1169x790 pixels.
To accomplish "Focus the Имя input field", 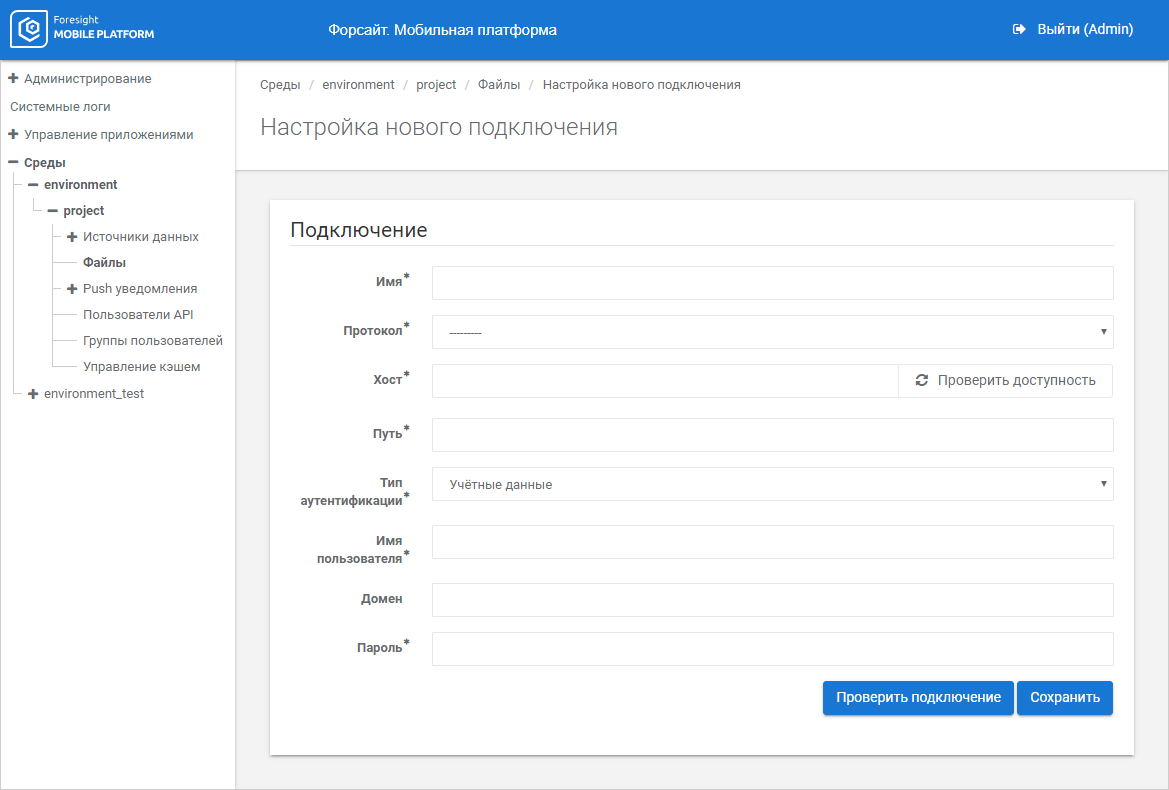I will (x=772, y=283).
